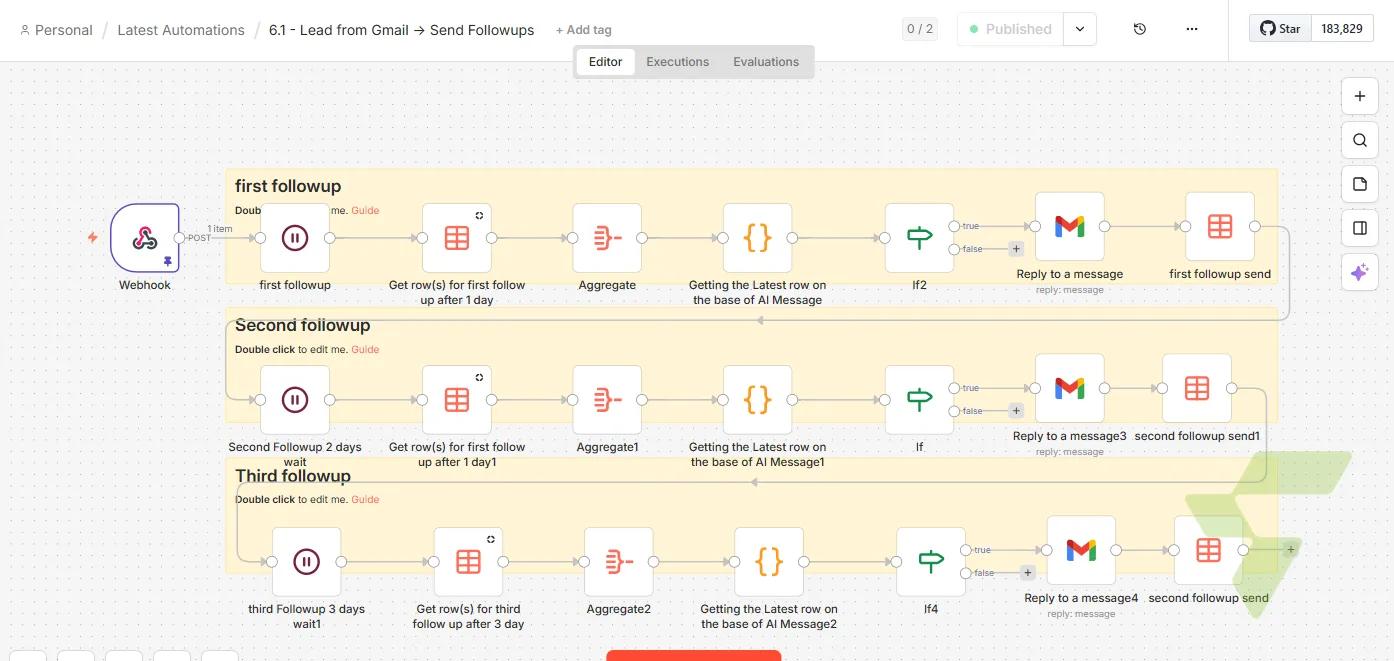Open the Aggregate2 node

[619, 562]
